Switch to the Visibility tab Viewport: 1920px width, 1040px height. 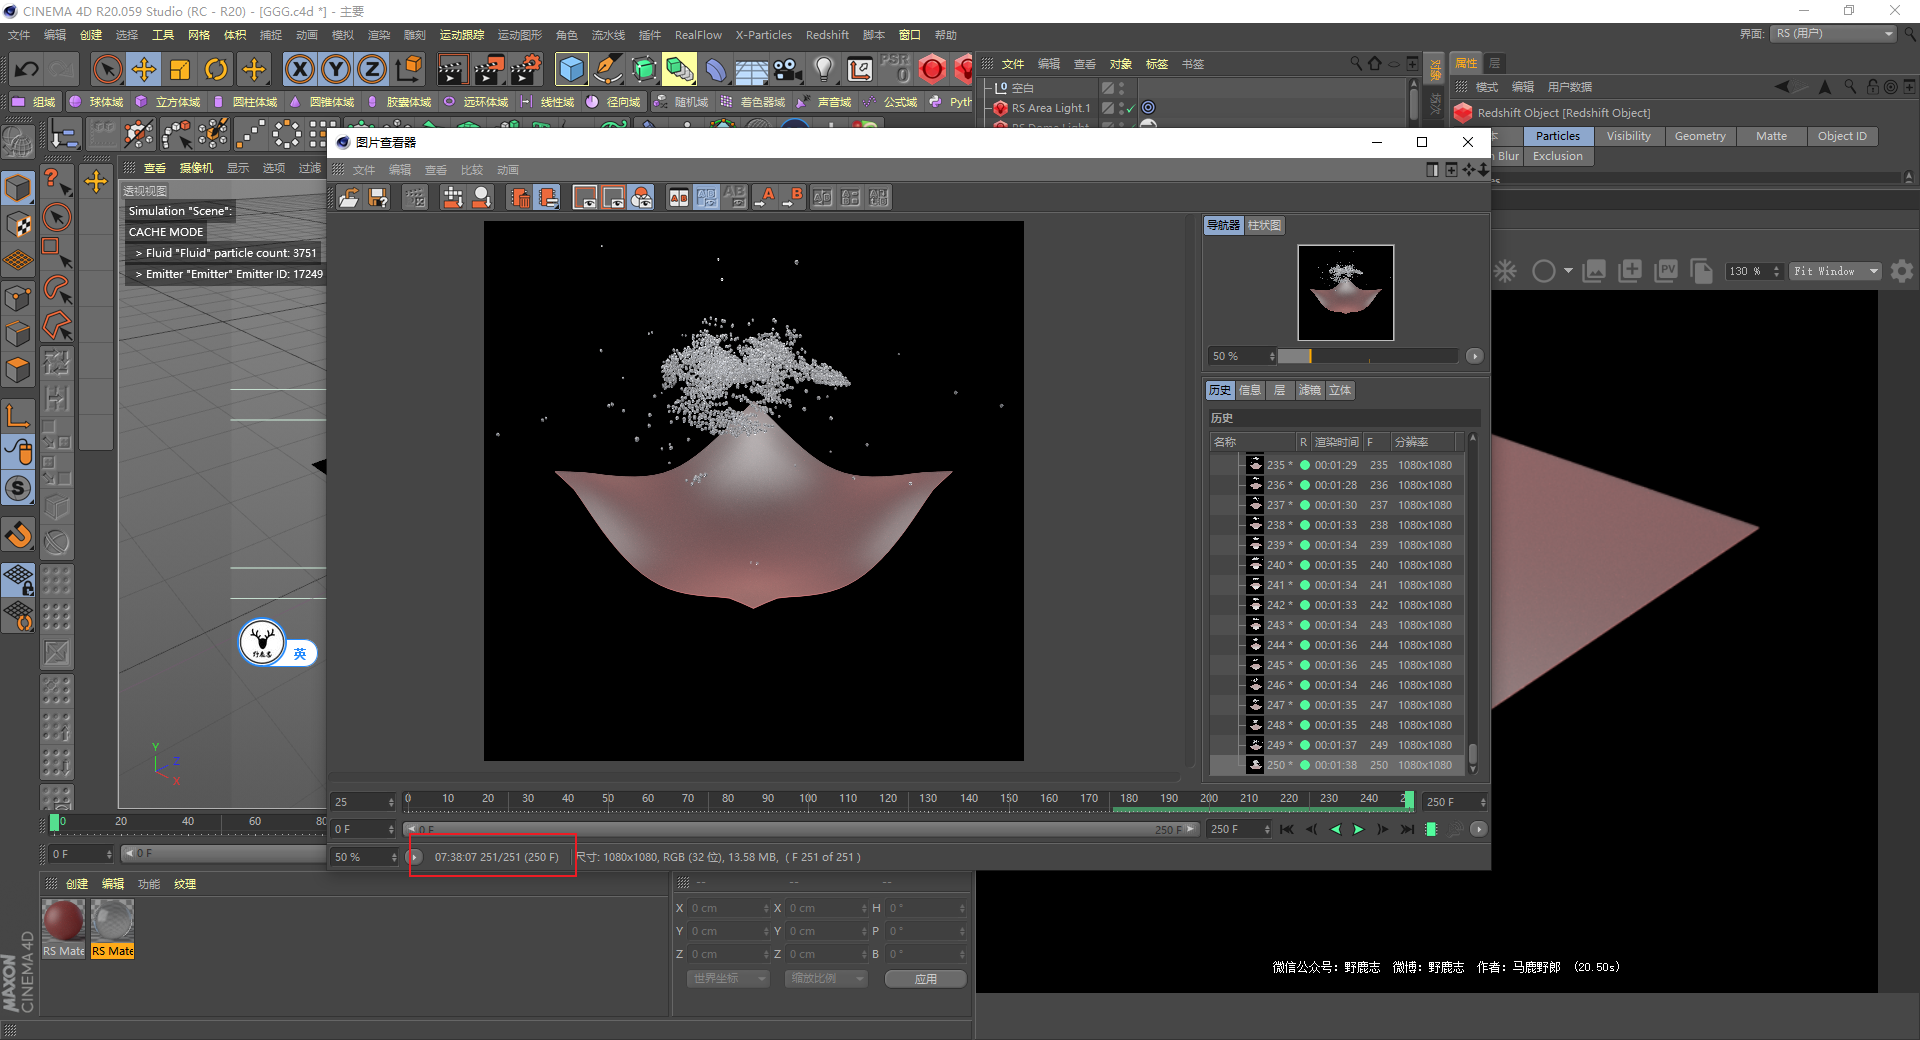(x=1628, y=136)
